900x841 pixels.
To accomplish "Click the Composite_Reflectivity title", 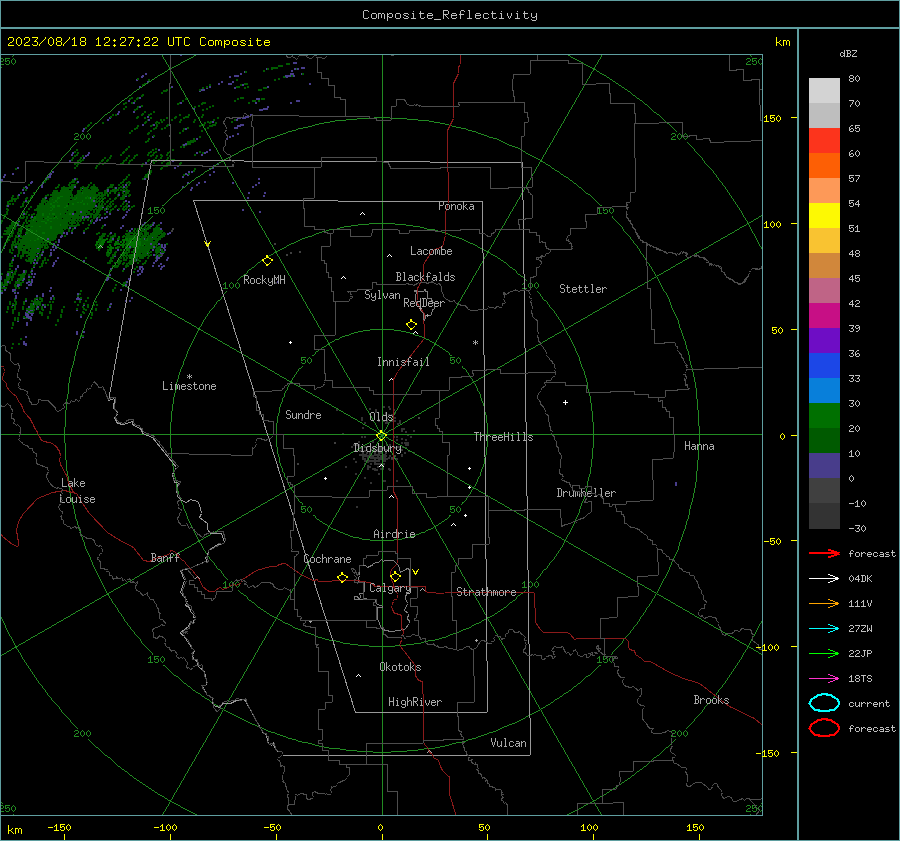I will tap(450, 15).
